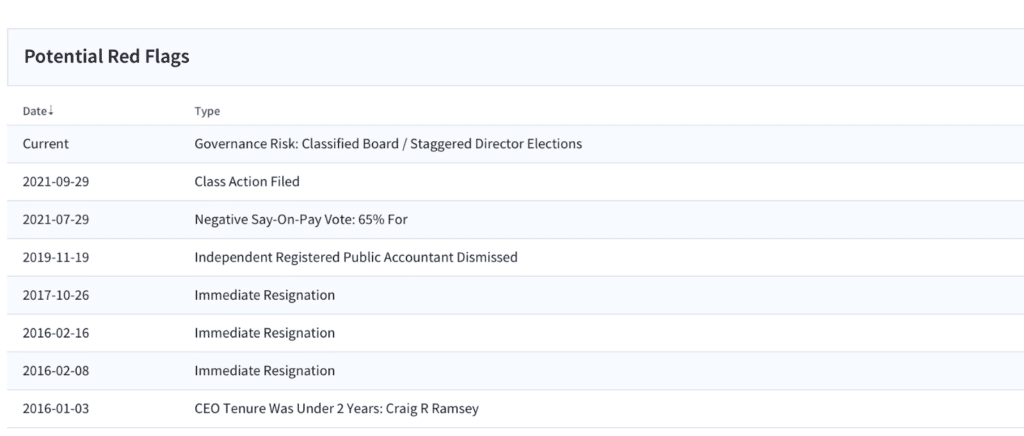This screenshot has height=436, width=1024.
Task: Open the Governance Risk: Classified Board entry
Action: coord(388,144)
